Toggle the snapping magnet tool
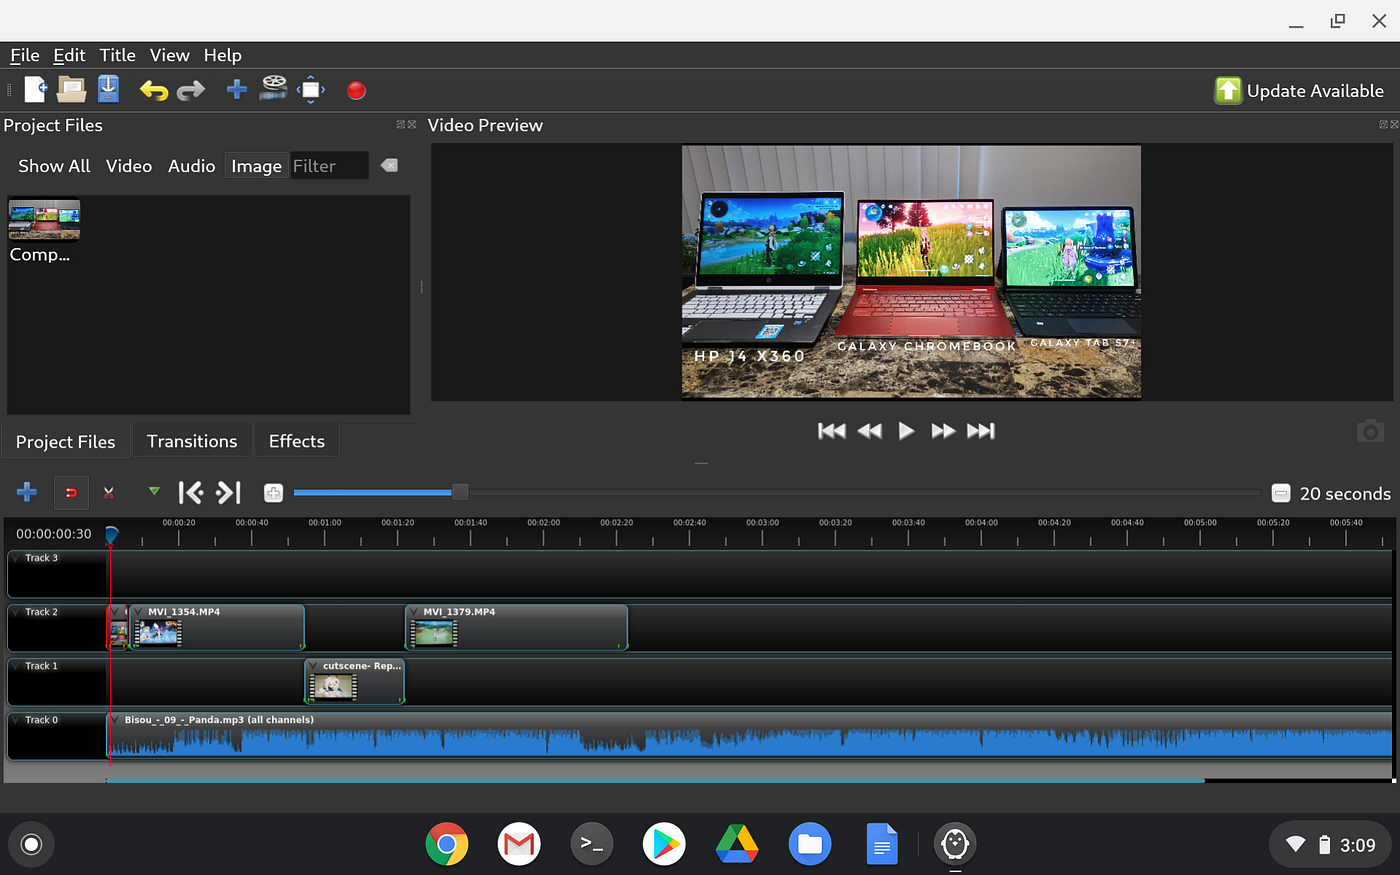This screenshot has height=875, width=1400. click(x=71, y=492)
